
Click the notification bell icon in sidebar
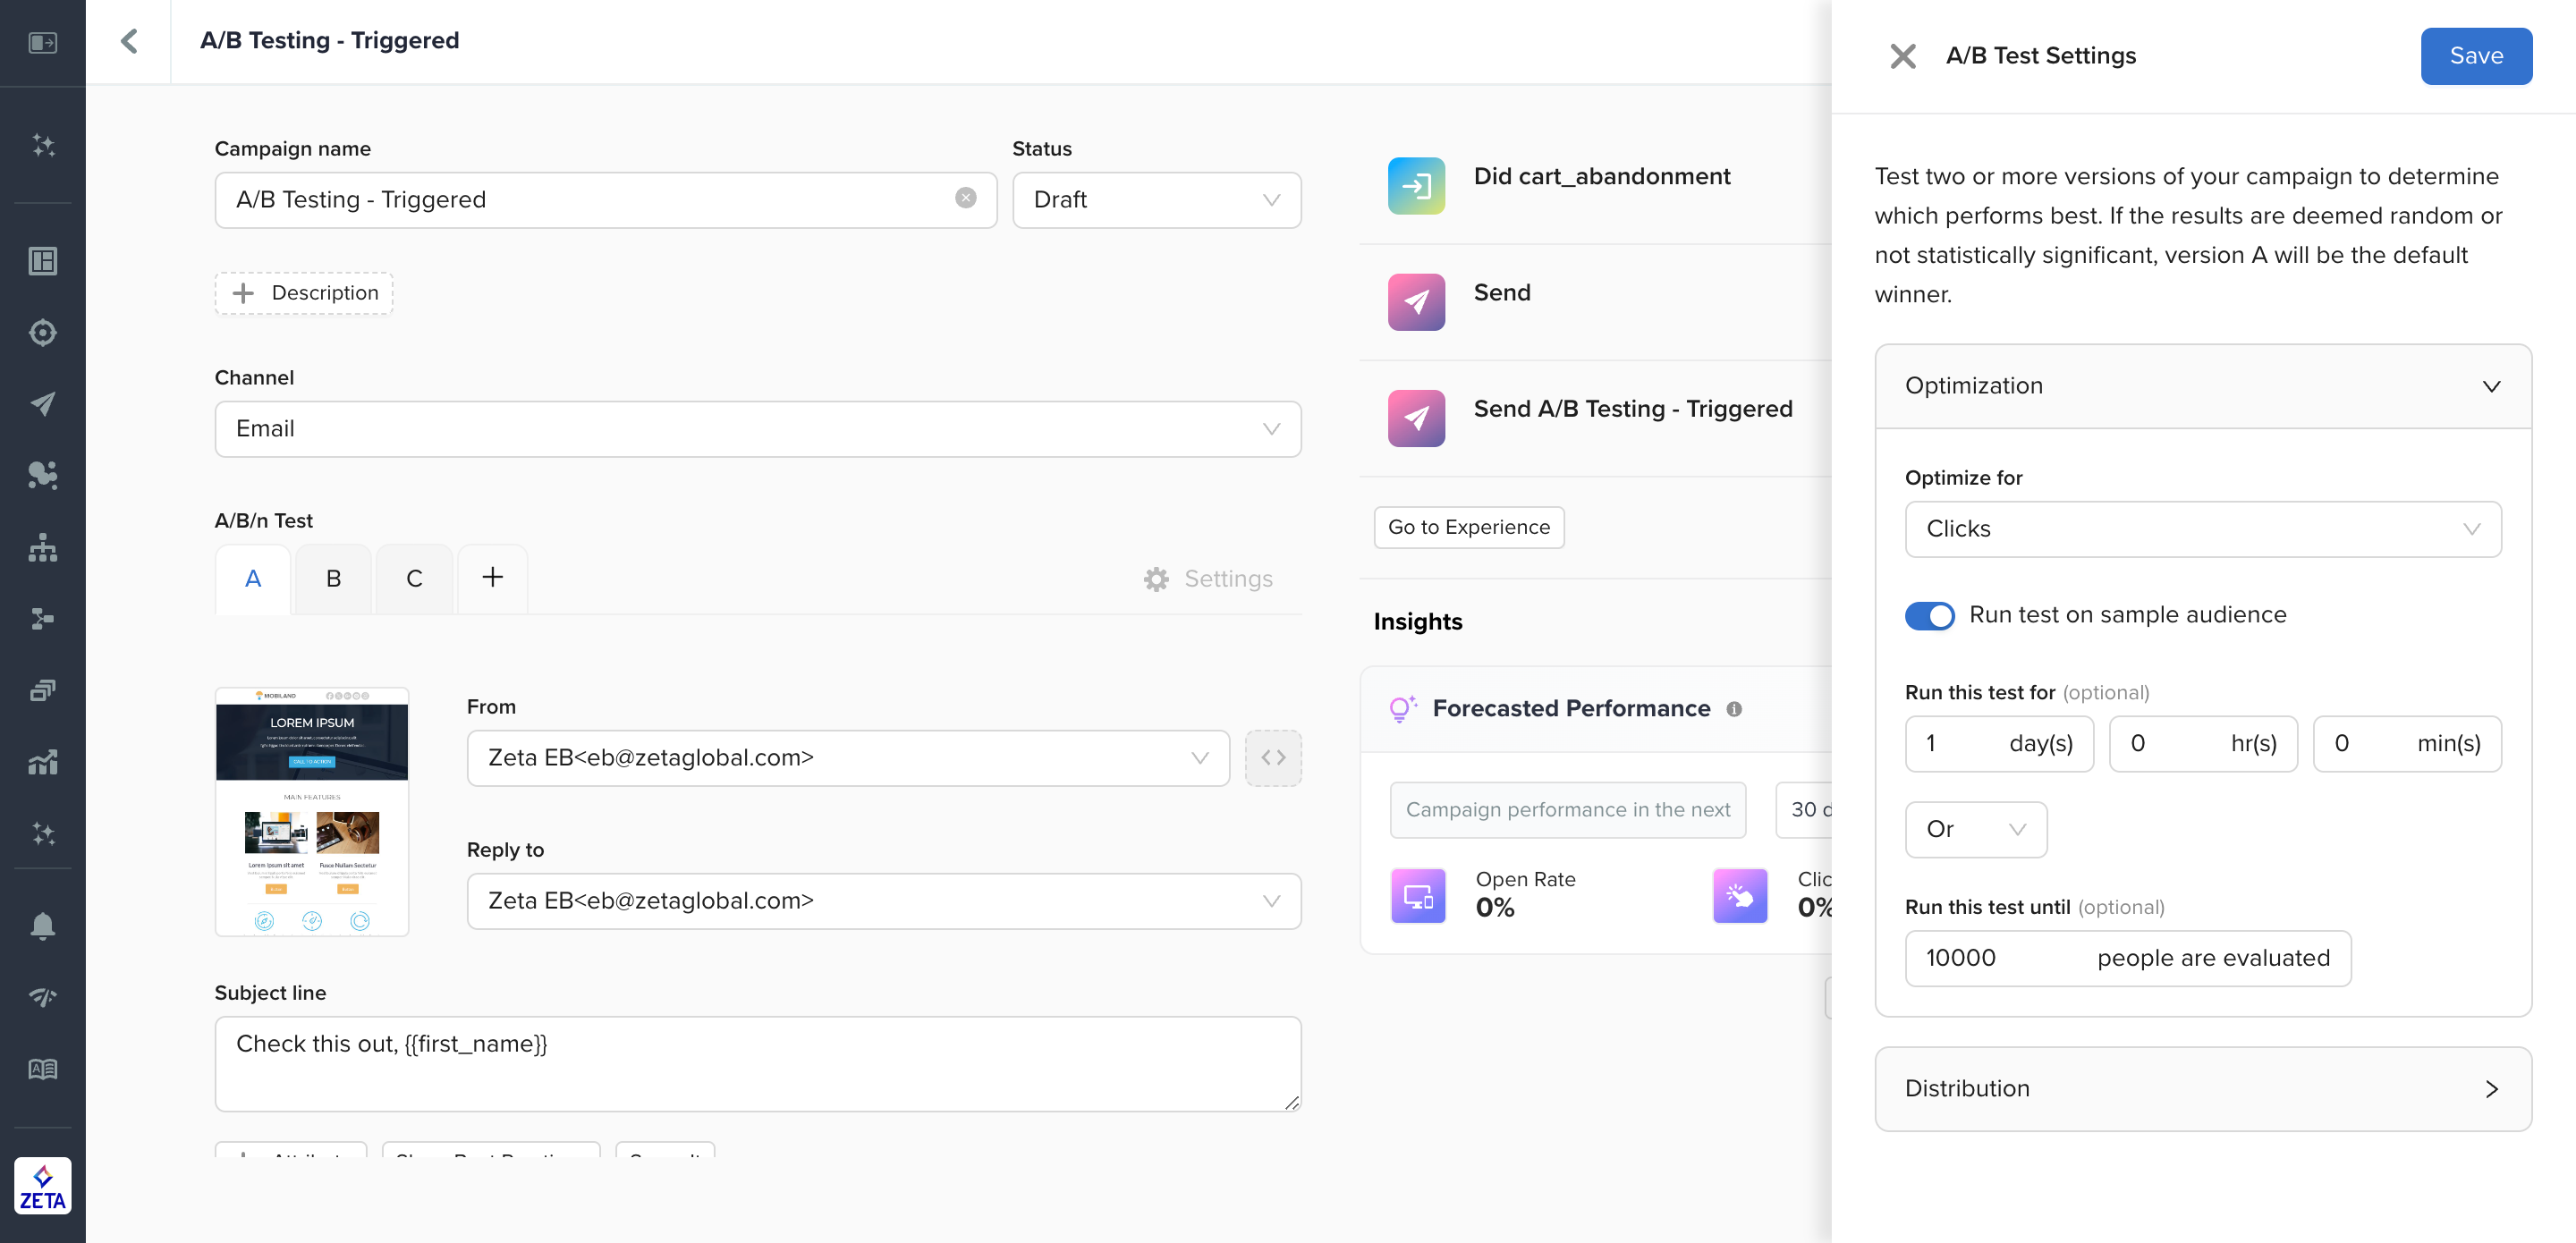(x=42, y=925)
